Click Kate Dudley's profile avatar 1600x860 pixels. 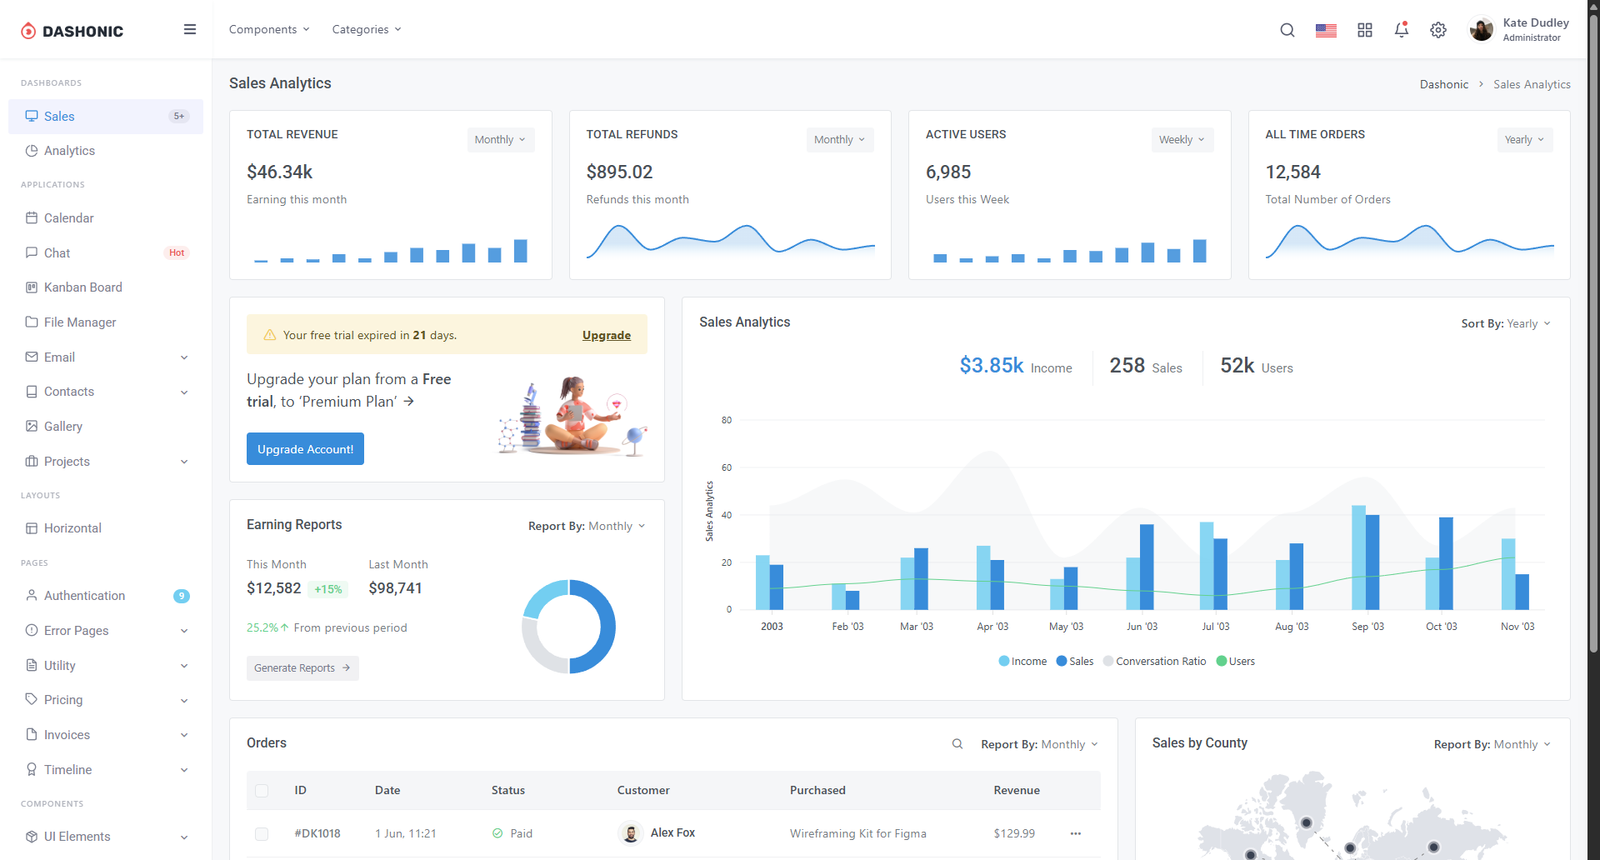coord(1481,30)
